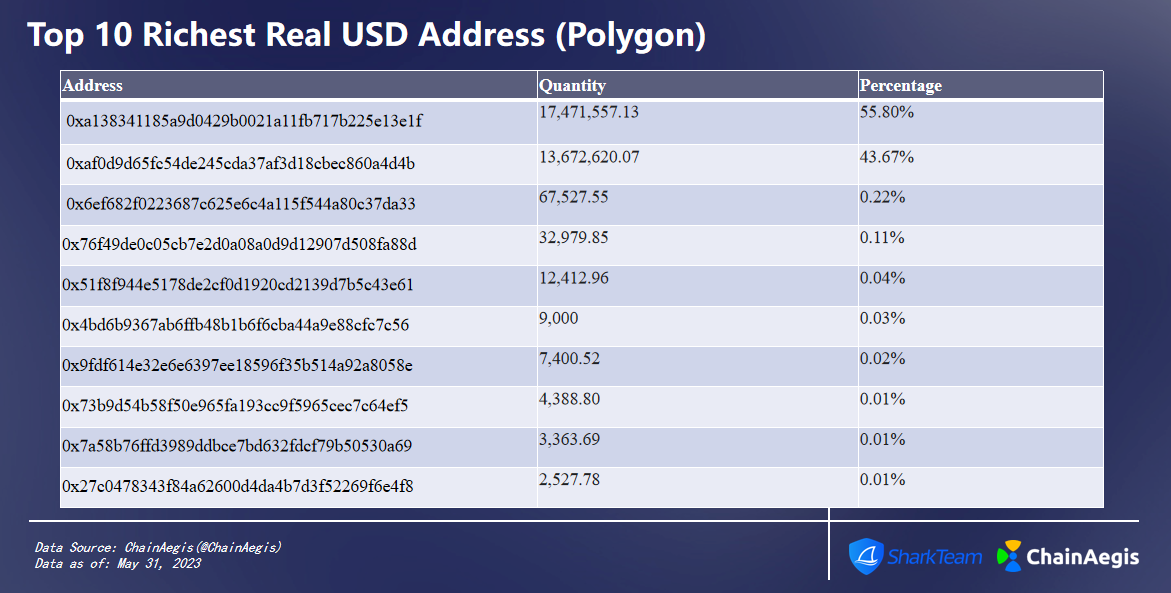This screenshot has width=1171, height=593.
Task: Open address starting with 0x7a58b76ffd3989dd
Action: [237, 446]
